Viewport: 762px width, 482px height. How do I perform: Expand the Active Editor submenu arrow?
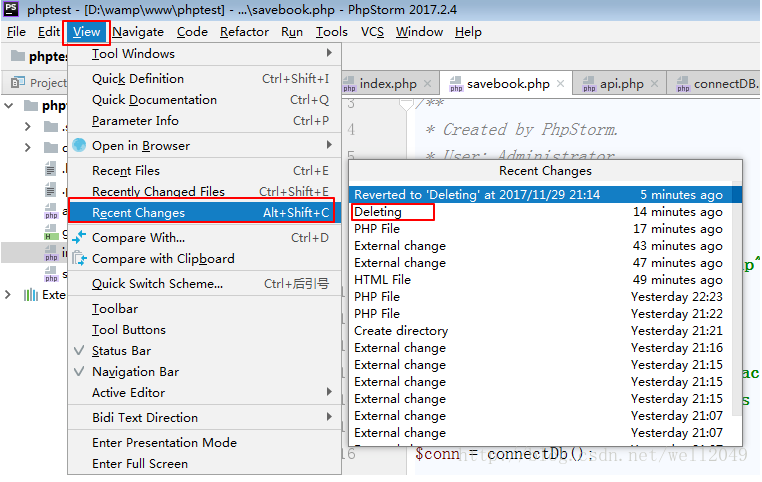pyautogui.click(x=329, y=392)
